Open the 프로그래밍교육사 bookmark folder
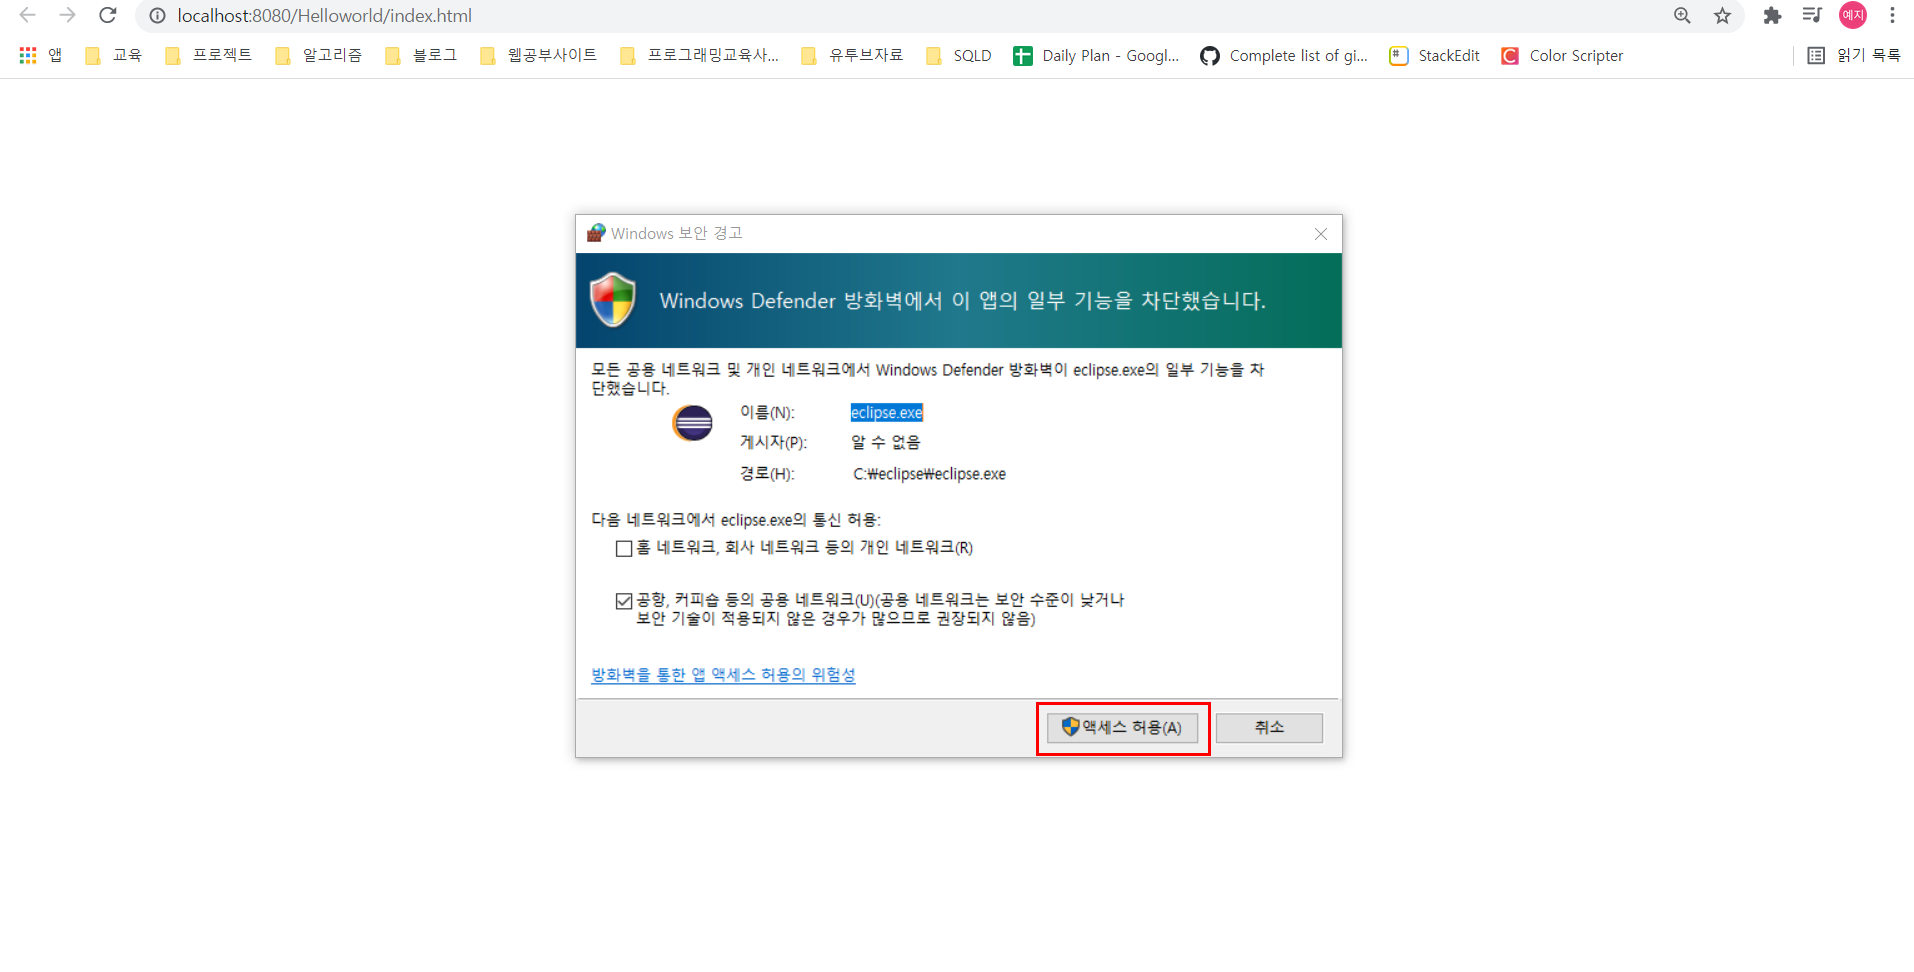 [699, 56]
